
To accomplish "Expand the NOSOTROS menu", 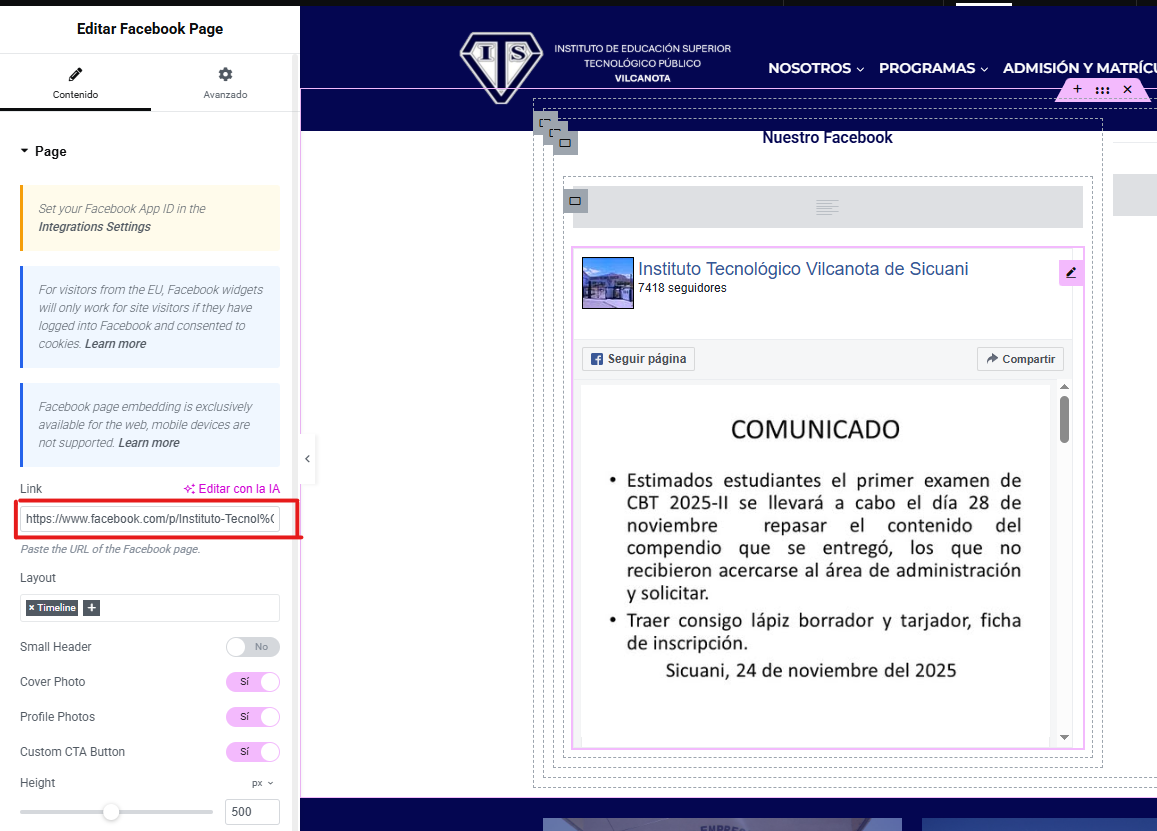I will (x=815, y=68).
